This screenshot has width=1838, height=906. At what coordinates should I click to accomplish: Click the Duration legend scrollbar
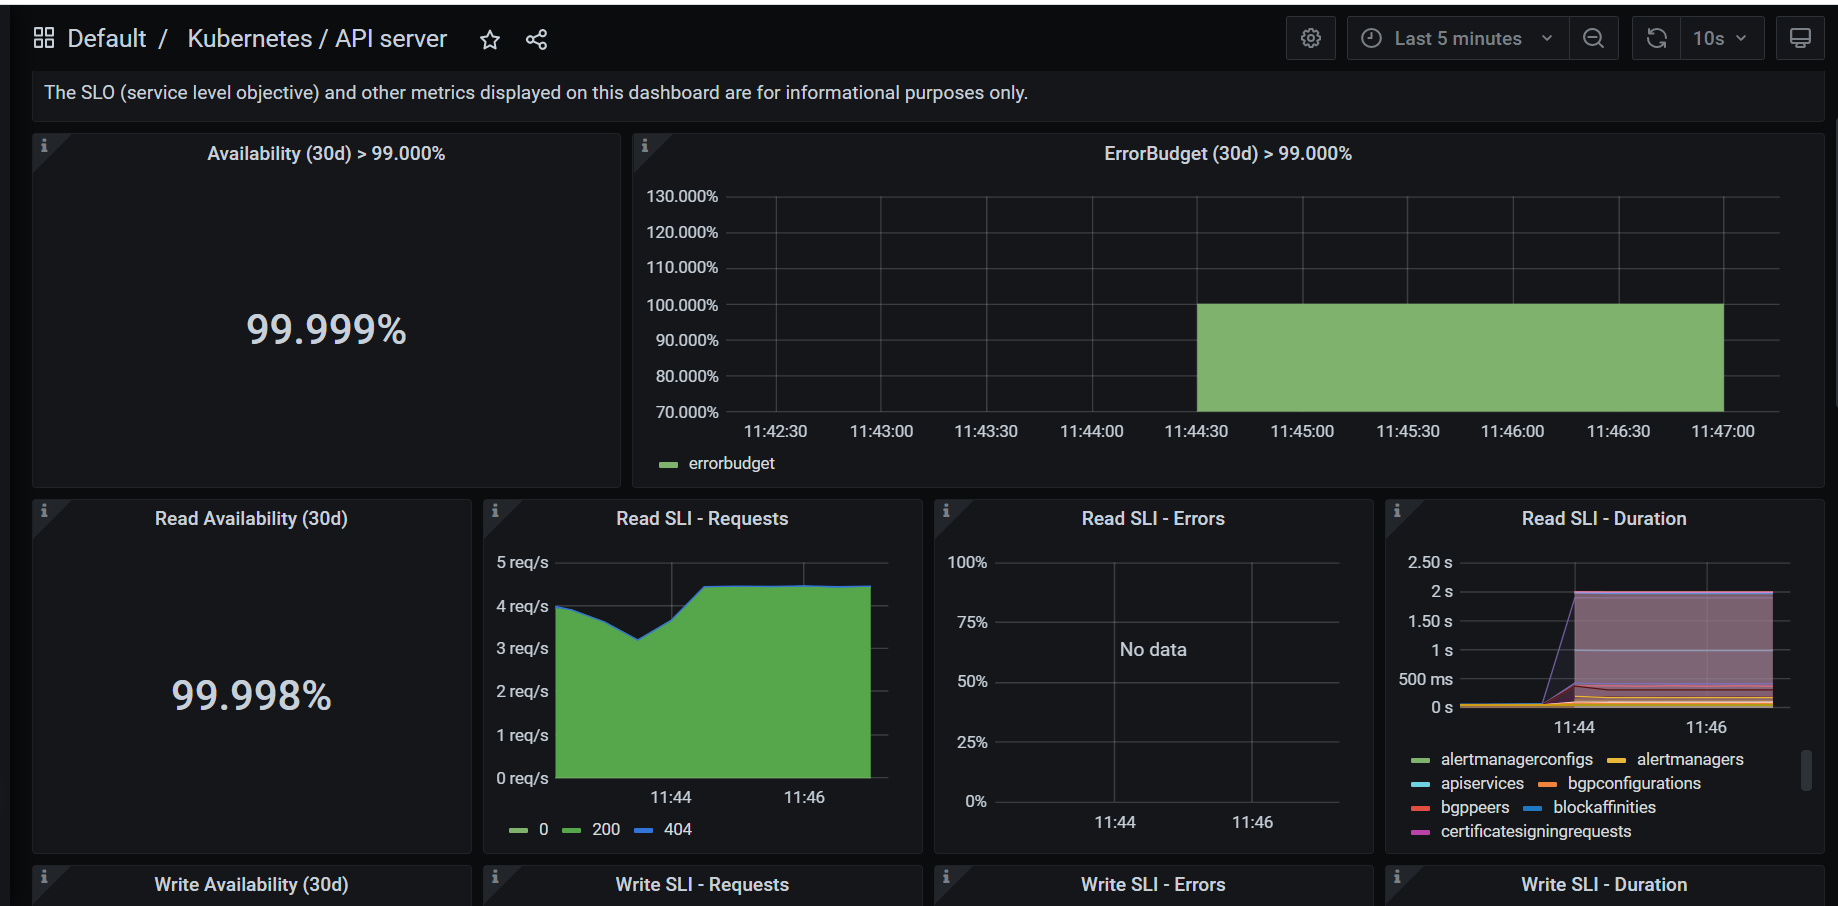1806,770
